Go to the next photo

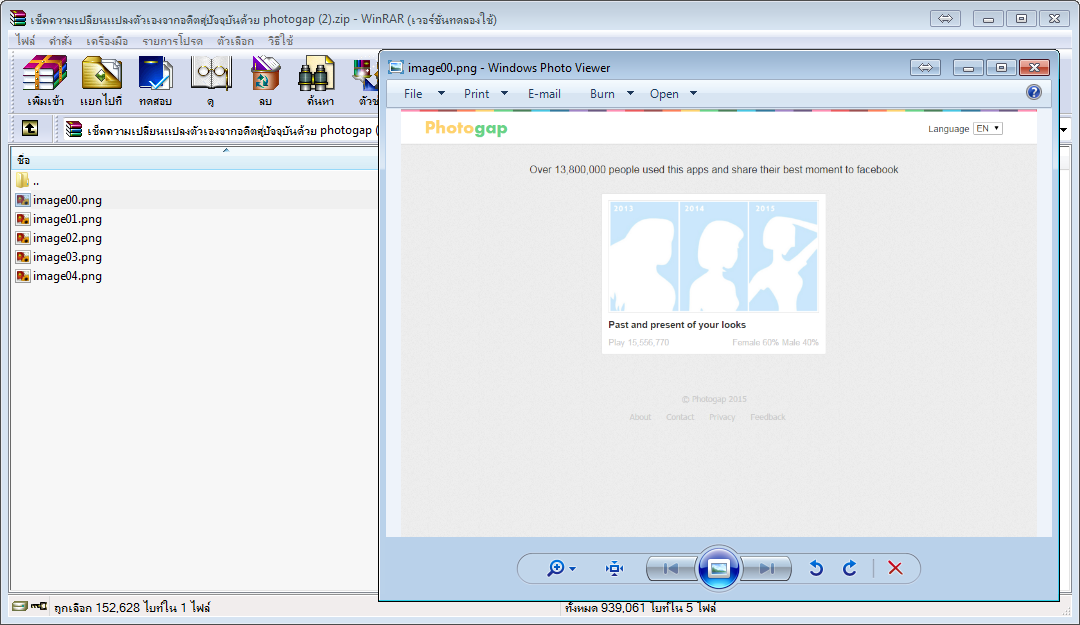[x=766, y=568]
